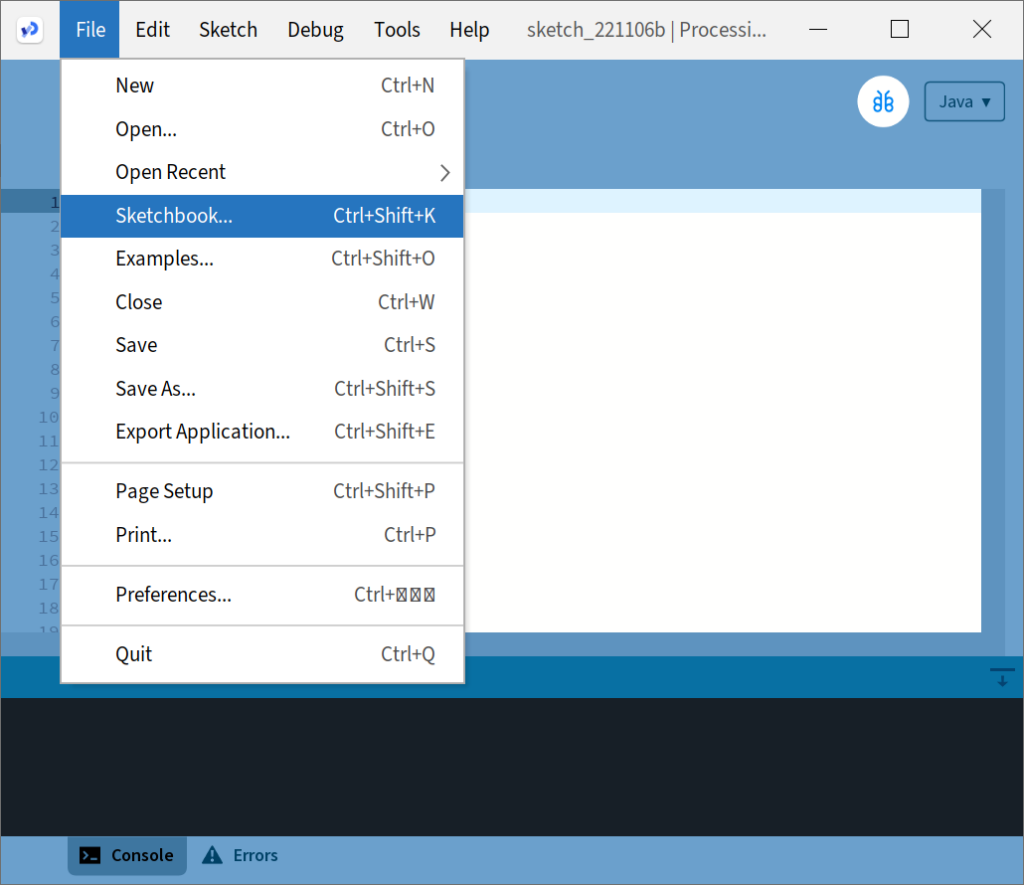Open the Sketch menu
This screenshot has height=885, width=1024.
click(228, 29)
